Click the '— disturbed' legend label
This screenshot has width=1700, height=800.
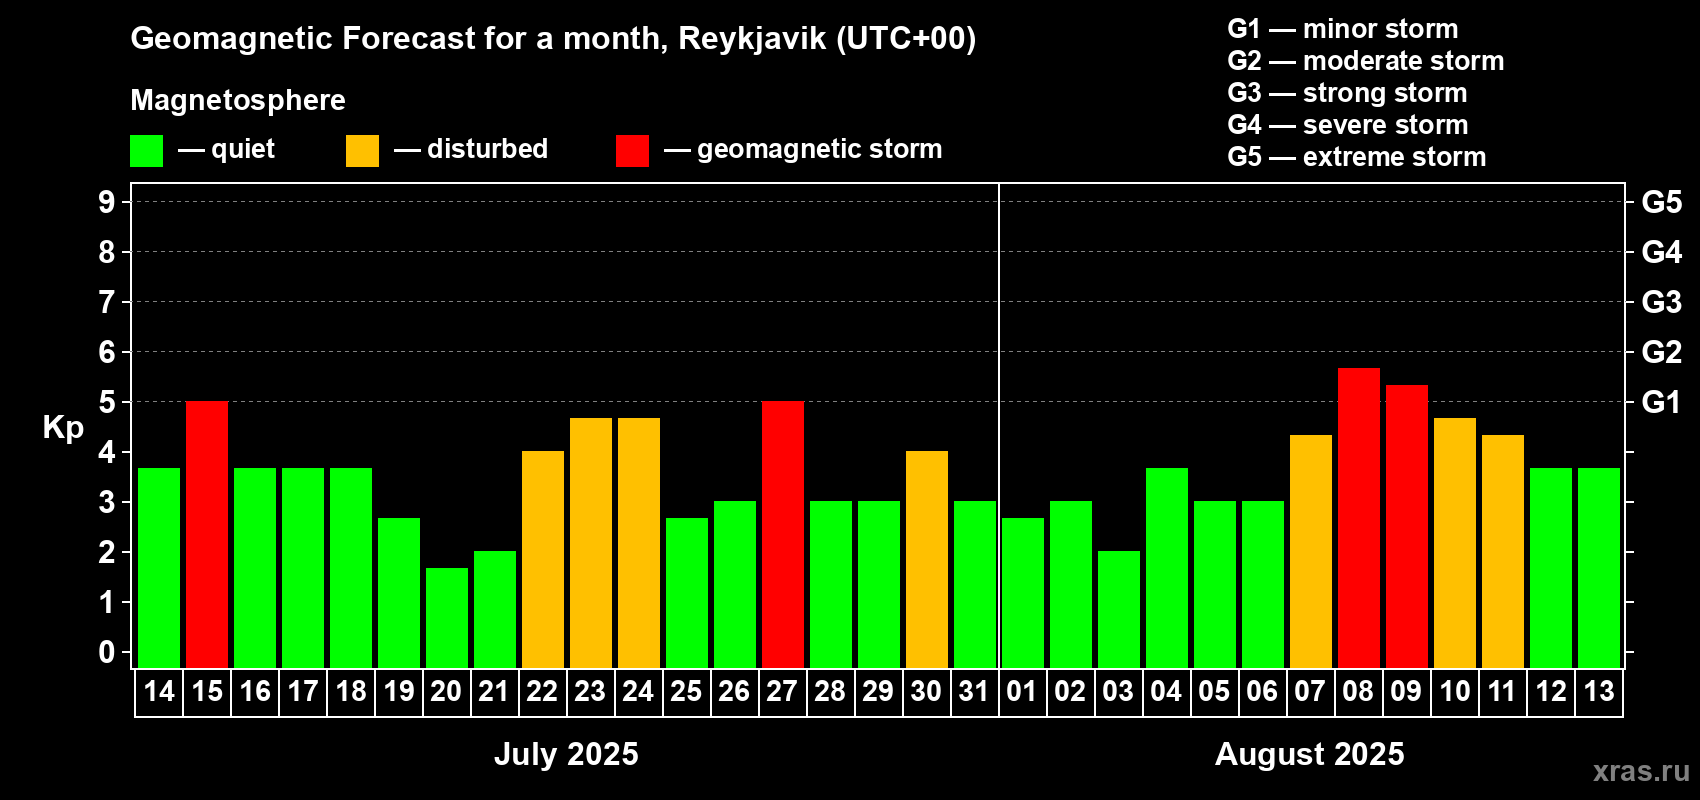click(x=471, y=149)
